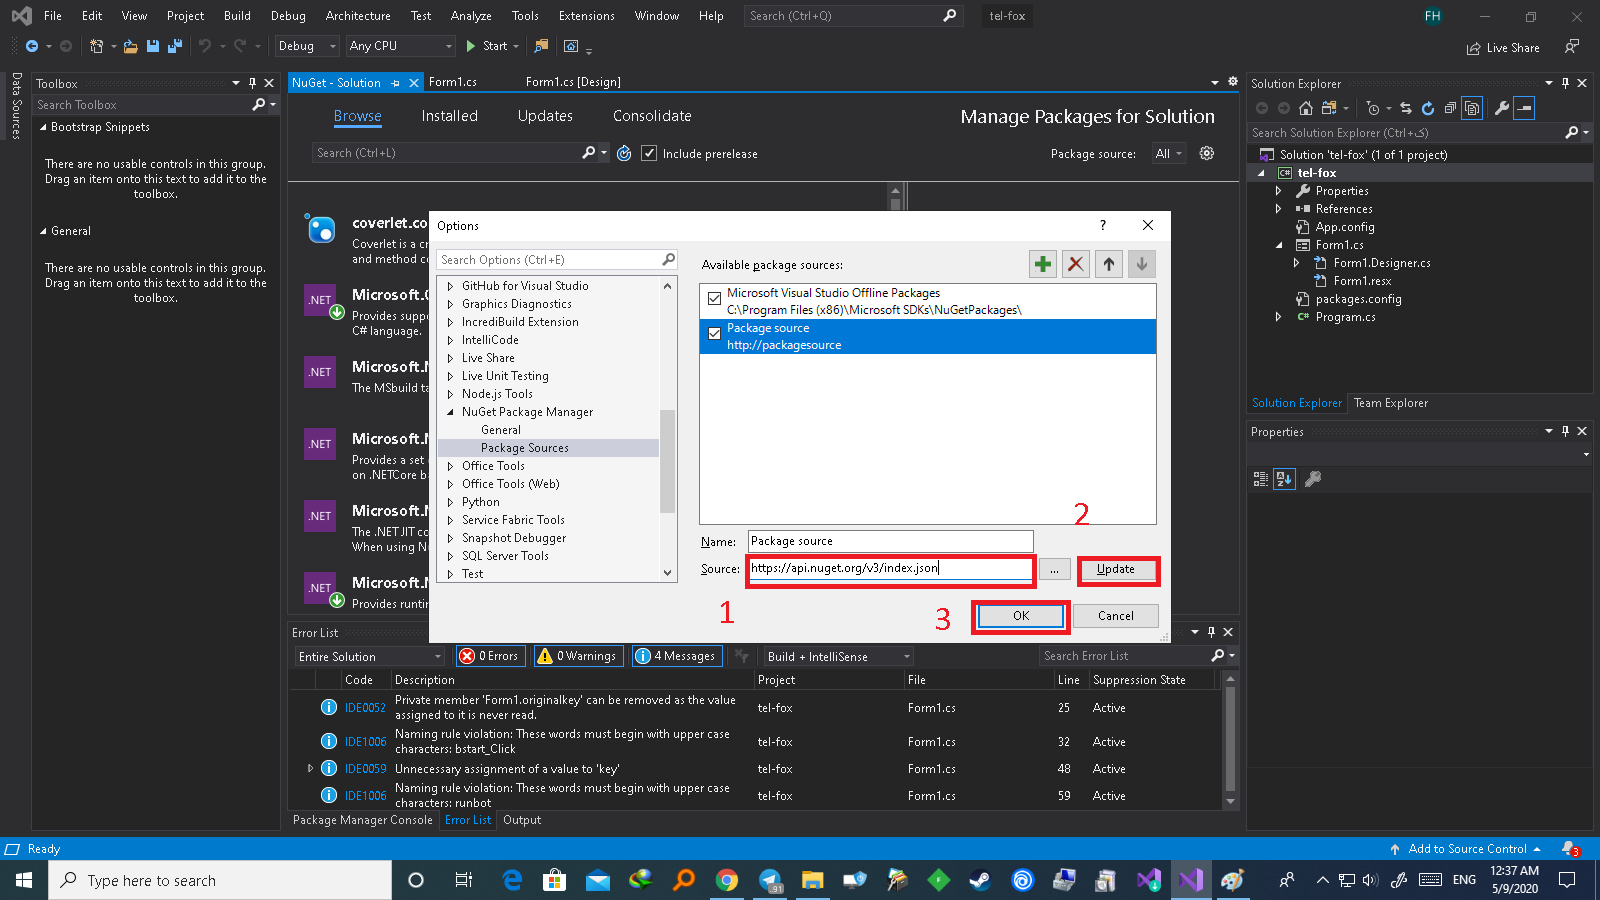Click into the Source URL input field

tap(890, 568)
